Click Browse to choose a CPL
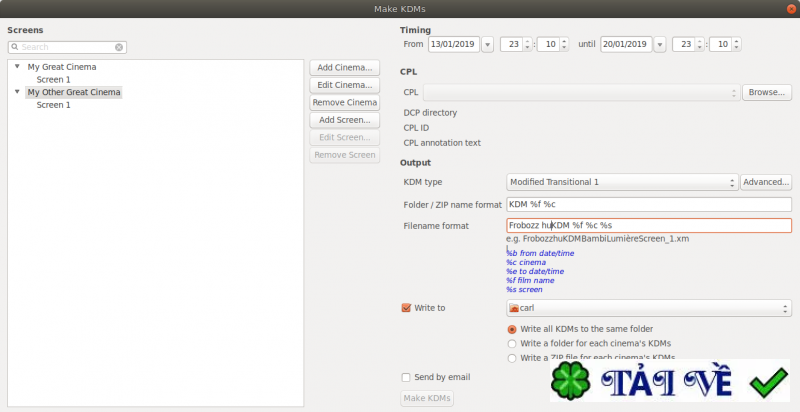 [x=767, y=92]
